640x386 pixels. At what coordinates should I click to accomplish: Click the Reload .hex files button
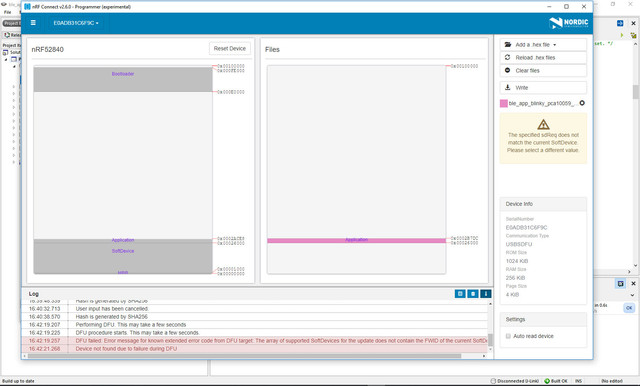[543, 58]
